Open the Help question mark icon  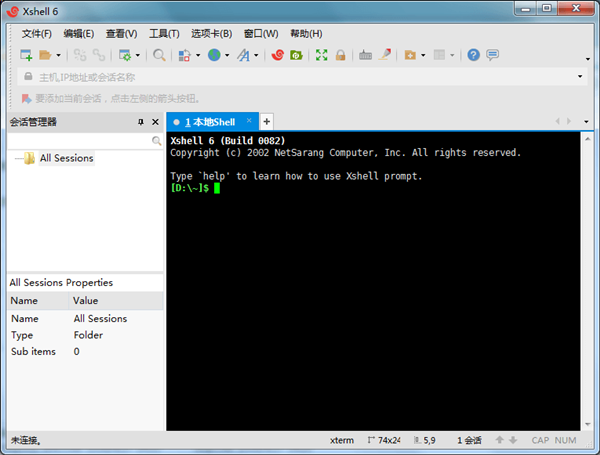coord(474,55)
